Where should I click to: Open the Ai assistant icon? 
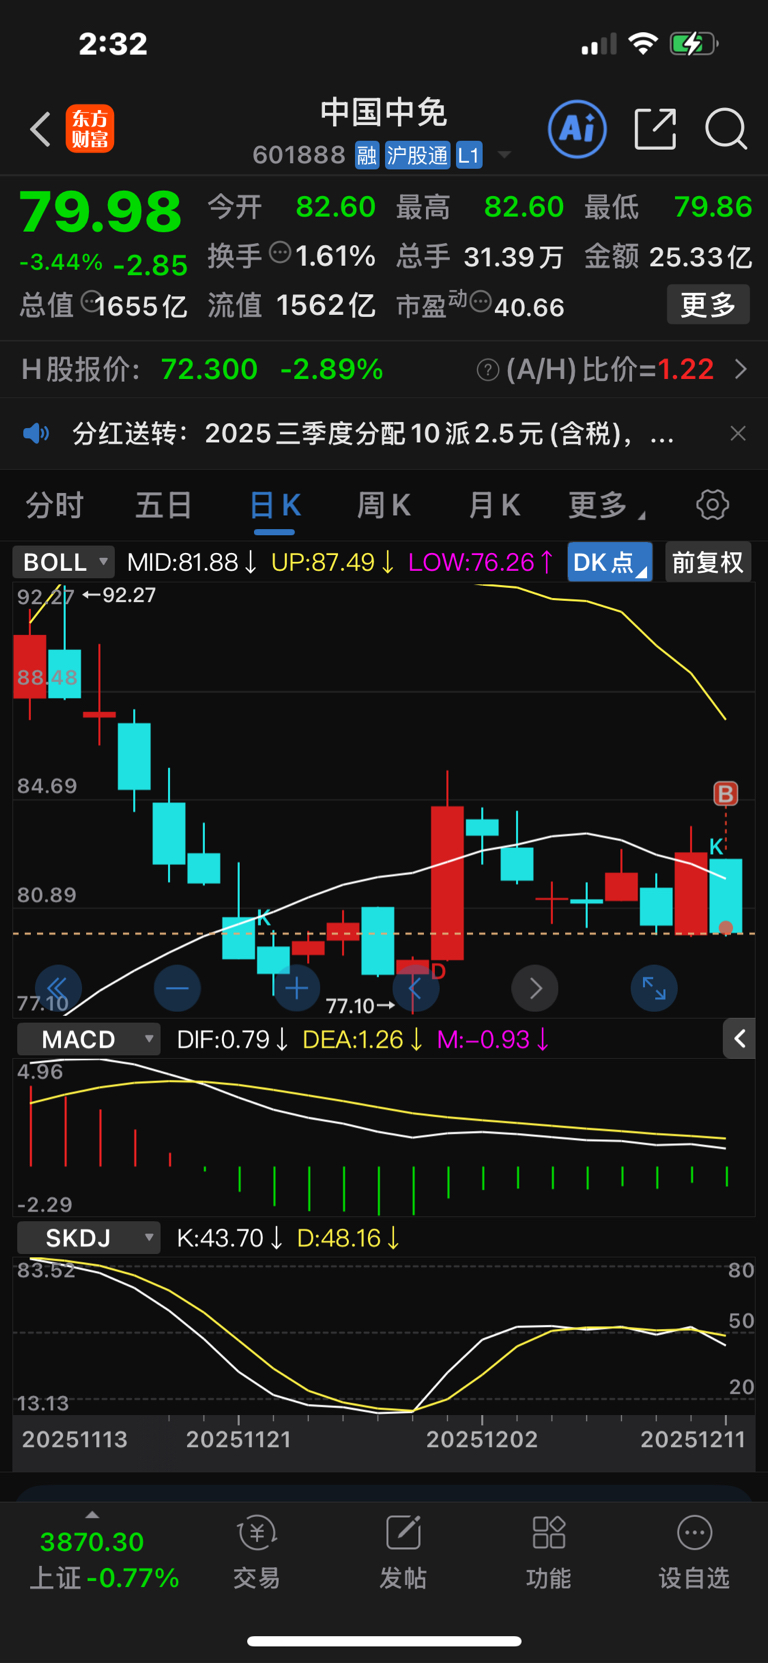[577, 129]
